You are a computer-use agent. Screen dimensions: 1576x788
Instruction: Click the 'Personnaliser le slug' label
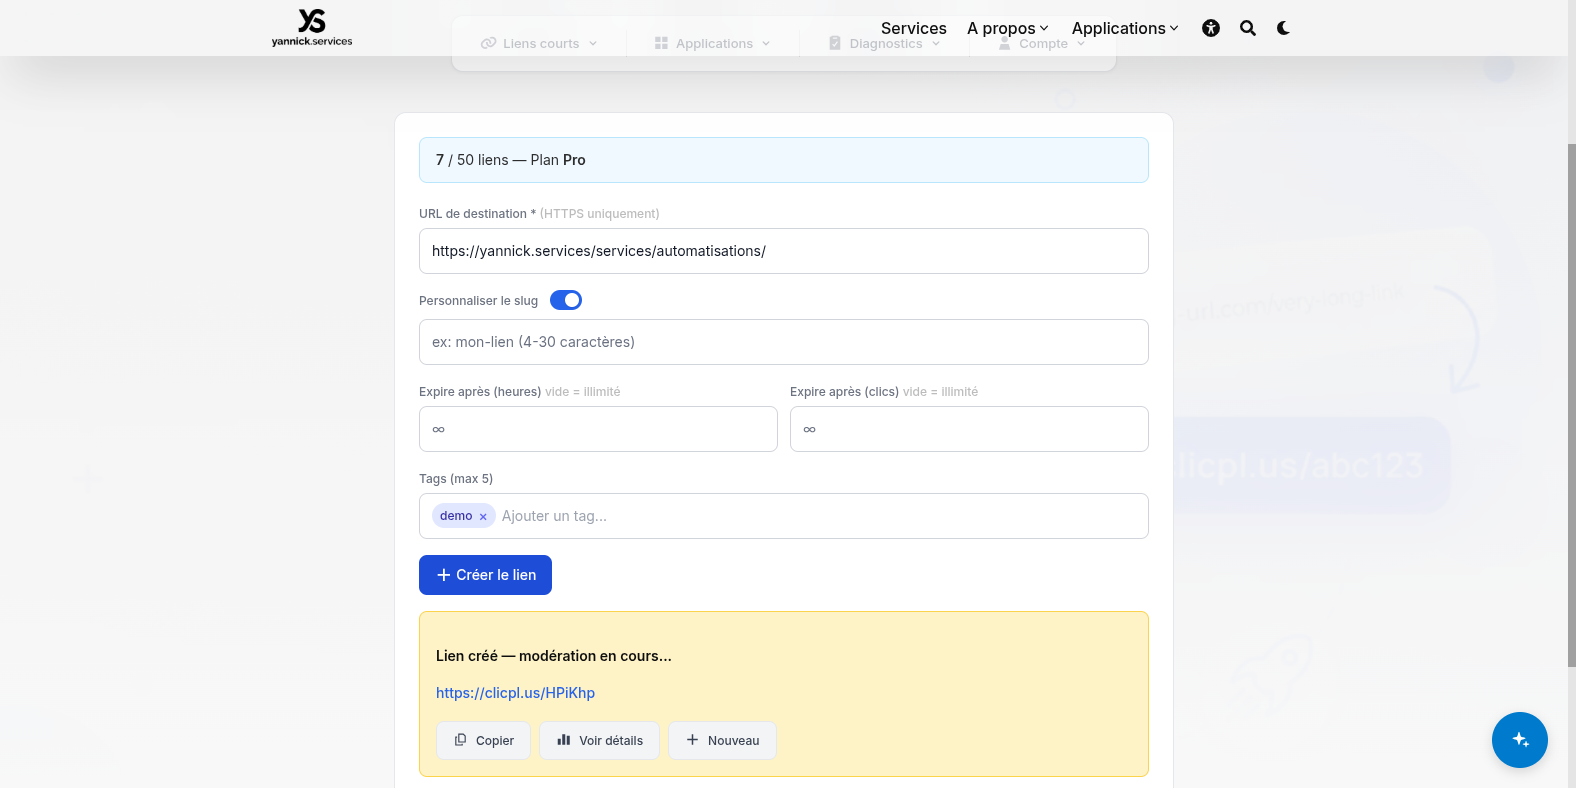point(478,301)
